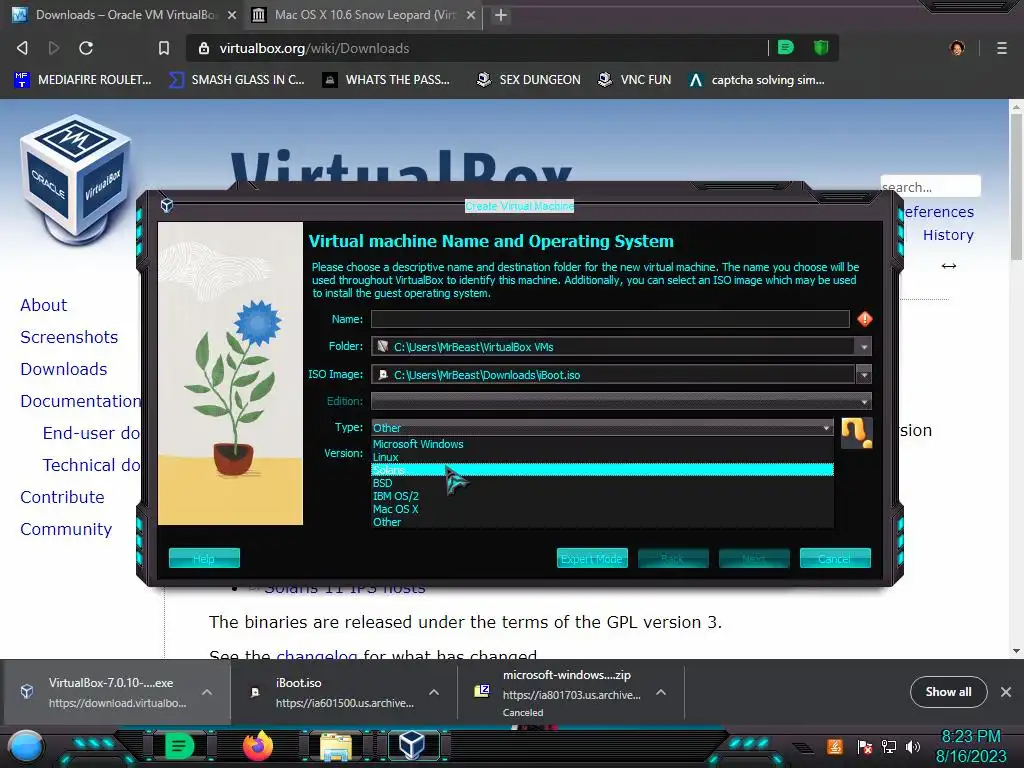Click the network tray icon

pos(888,747)
